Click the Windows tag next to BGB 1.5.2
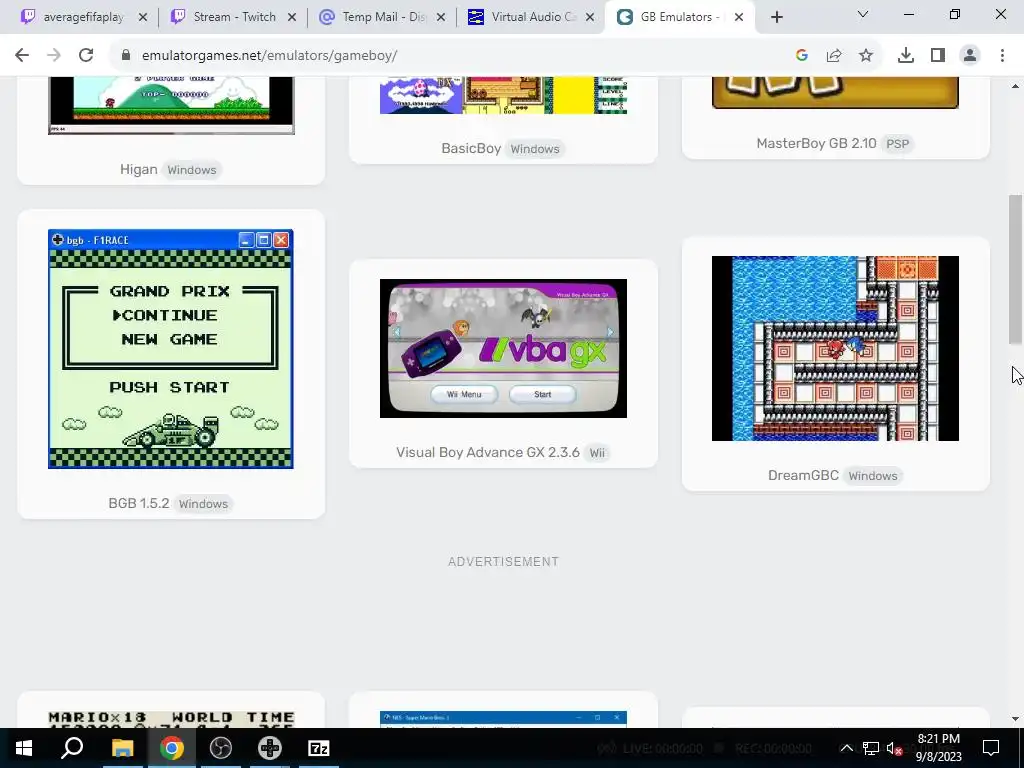 [x=203, y=504]
